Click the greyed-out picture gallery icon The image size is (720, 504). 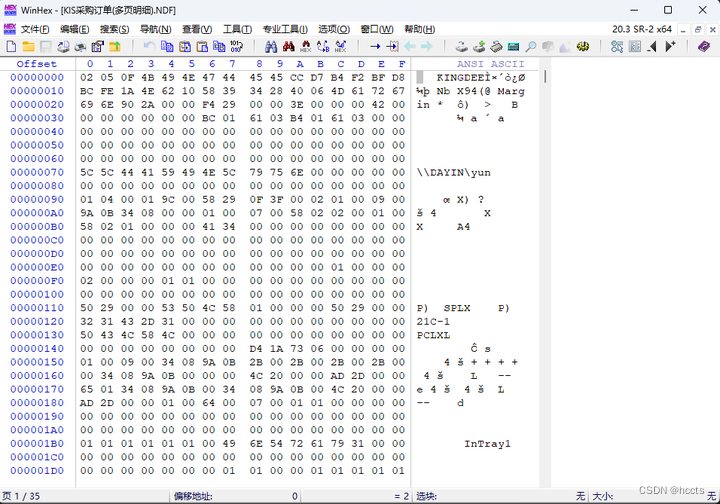tap(565, 46)
